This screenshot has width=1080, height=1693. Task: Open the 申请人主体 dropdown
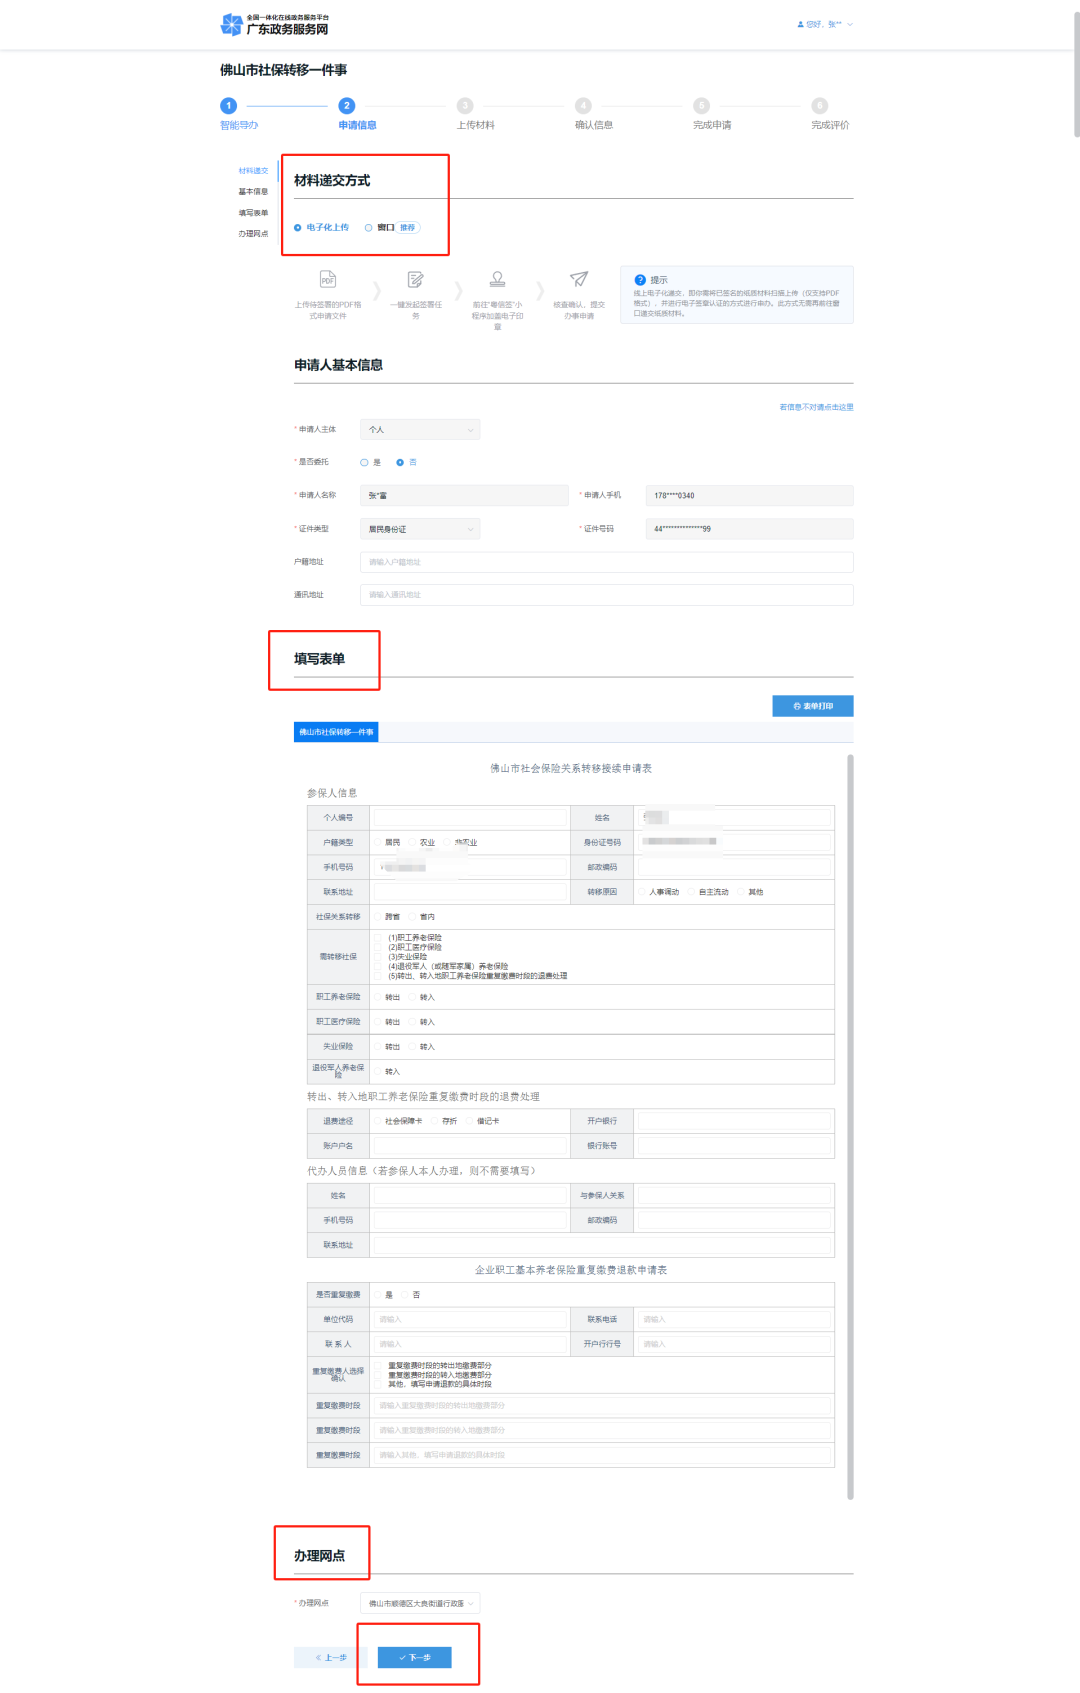click(420, 430)
